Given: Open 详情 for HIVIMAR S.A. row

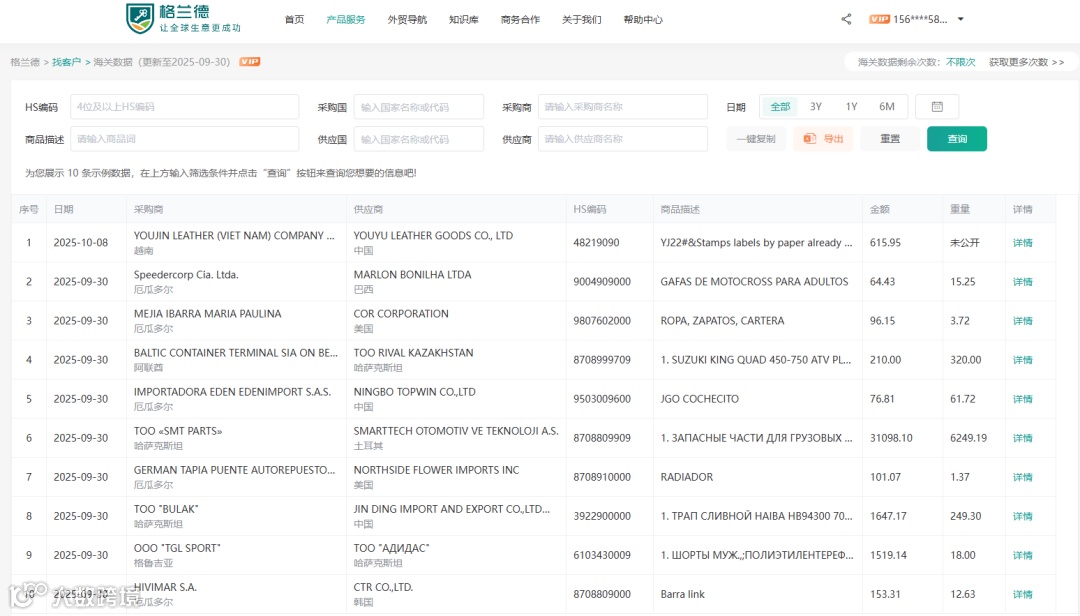Looking at the screenshot, I should tap(1022, 594).
